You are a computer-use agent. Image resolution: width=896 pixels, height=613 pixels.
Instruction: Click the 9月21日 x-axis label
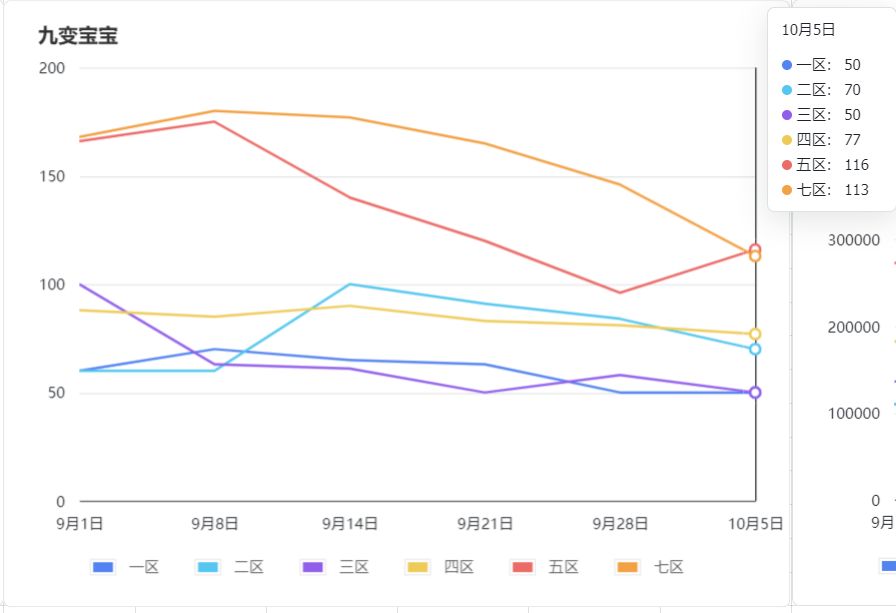485,523
